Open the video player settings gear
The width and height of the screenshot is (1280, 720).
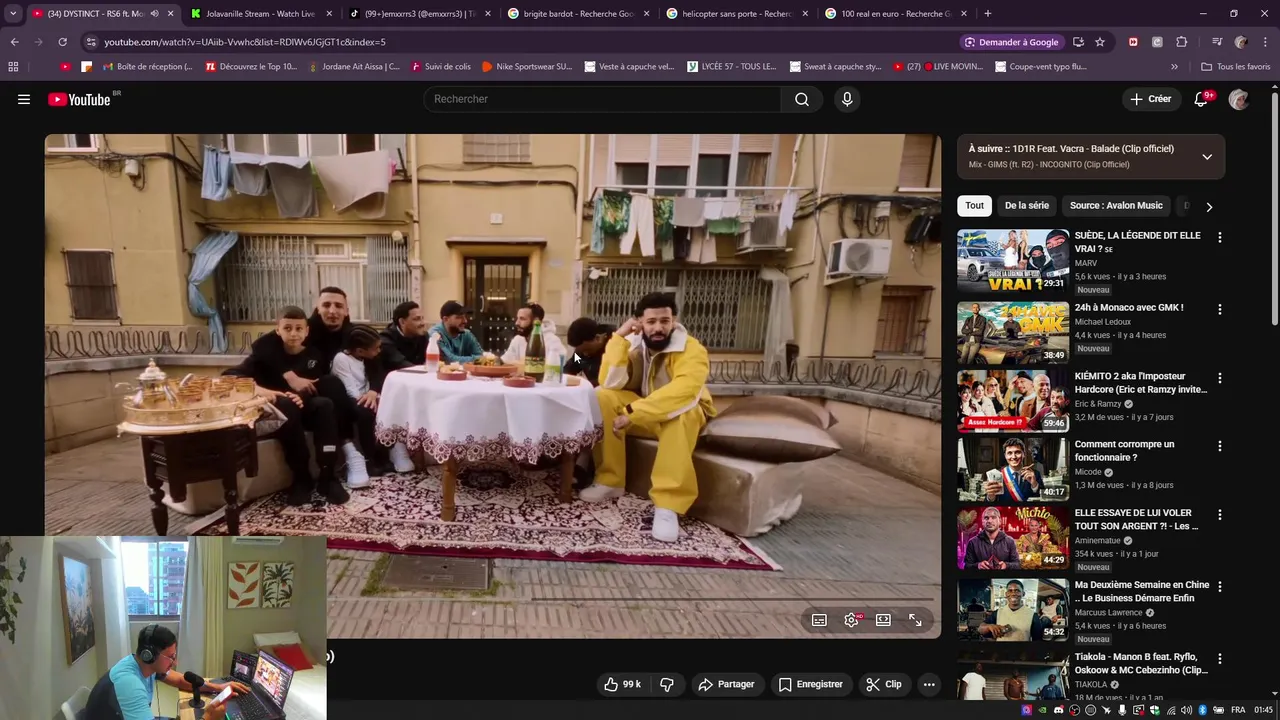click(x=851, y=620)
